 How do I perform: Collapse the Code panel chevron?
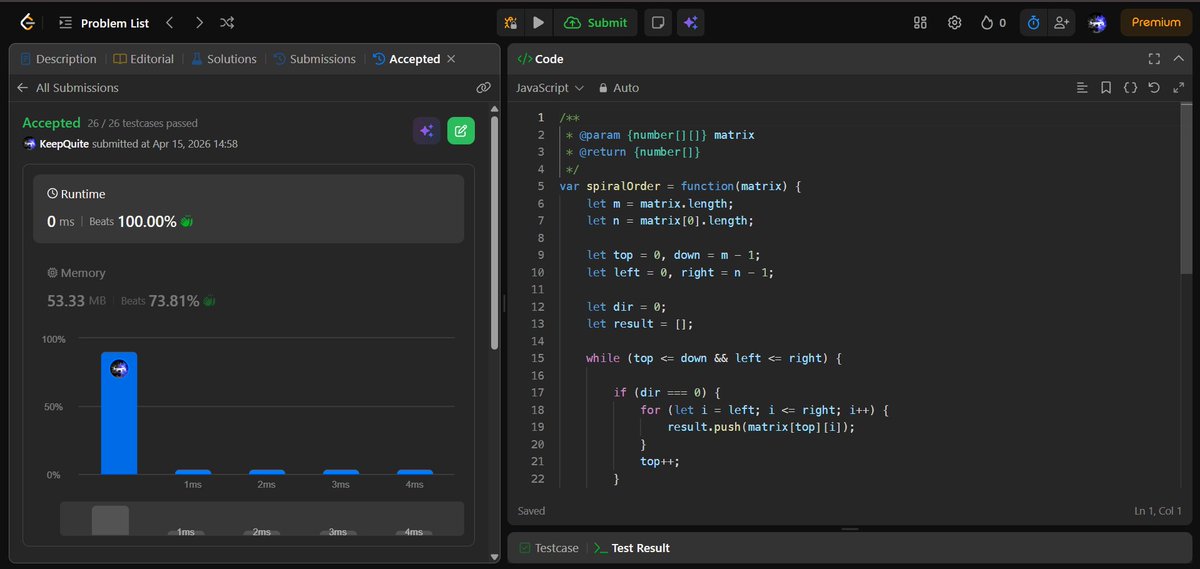(1179, 59)
